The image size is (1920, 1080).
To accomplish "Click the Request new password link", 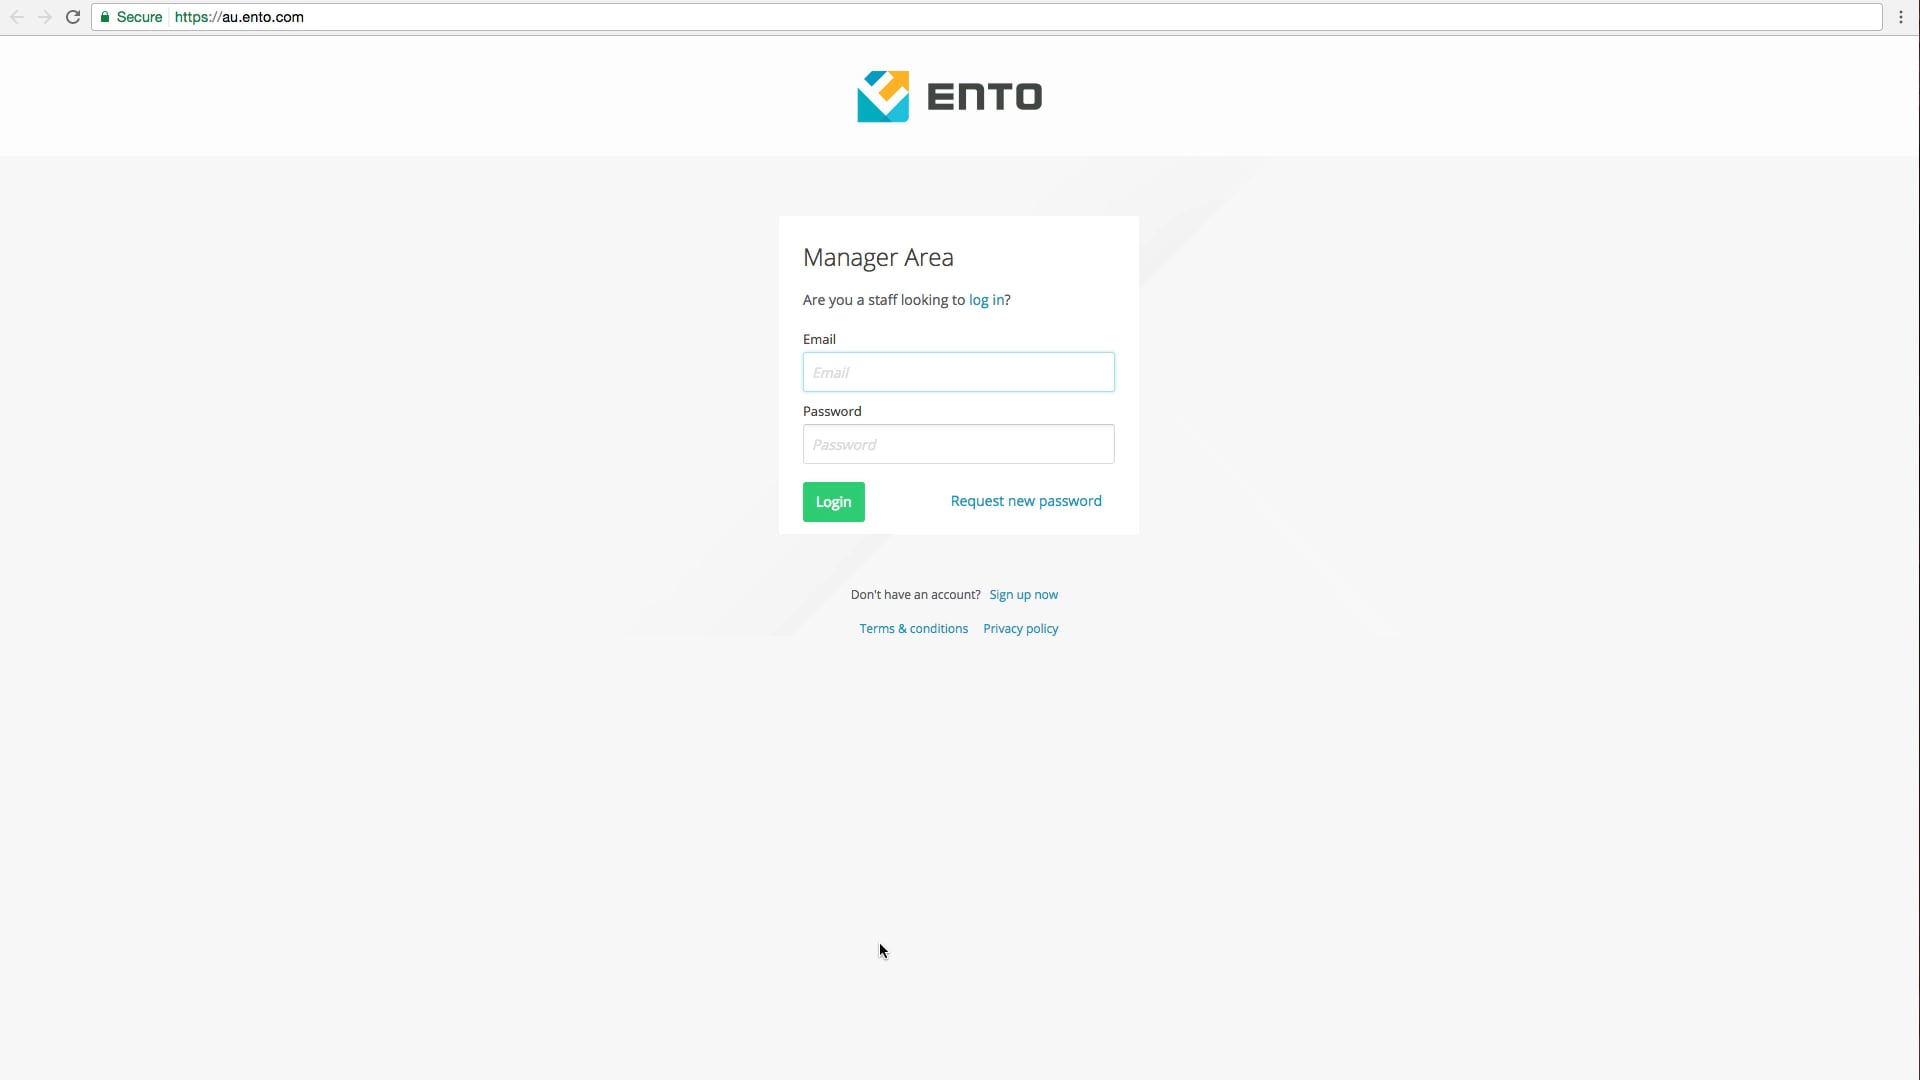I will 1025,500.
